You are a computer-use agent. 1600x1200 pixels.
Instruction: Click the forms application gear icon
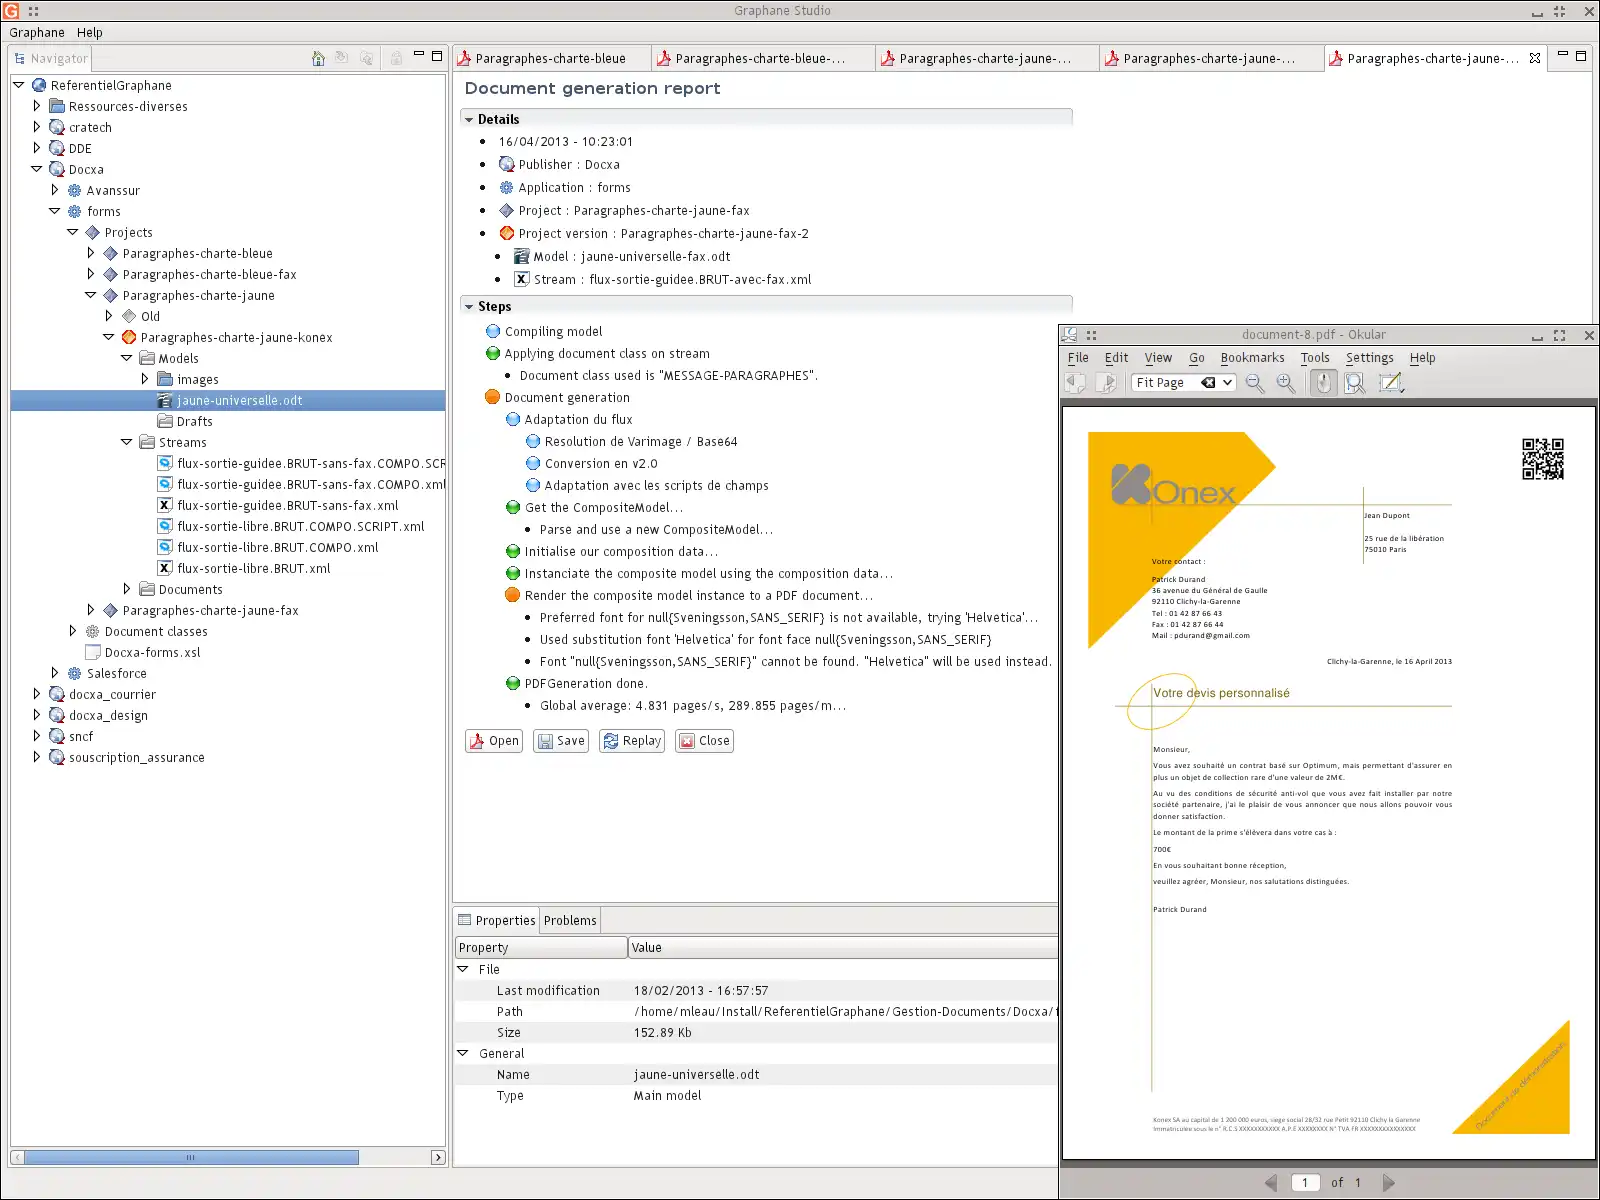[74, 211]
